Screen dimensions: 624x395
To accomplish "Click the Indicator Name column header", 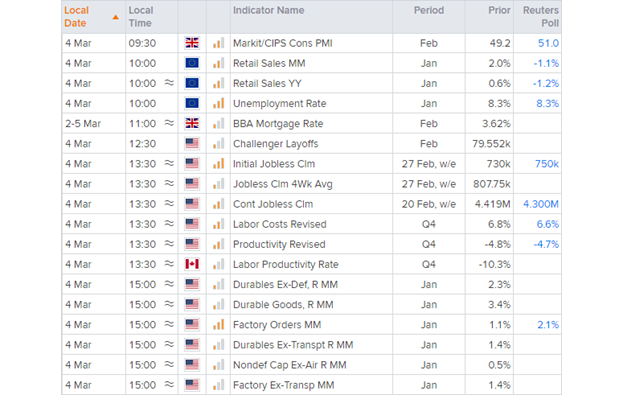I will tap(269, 10).
